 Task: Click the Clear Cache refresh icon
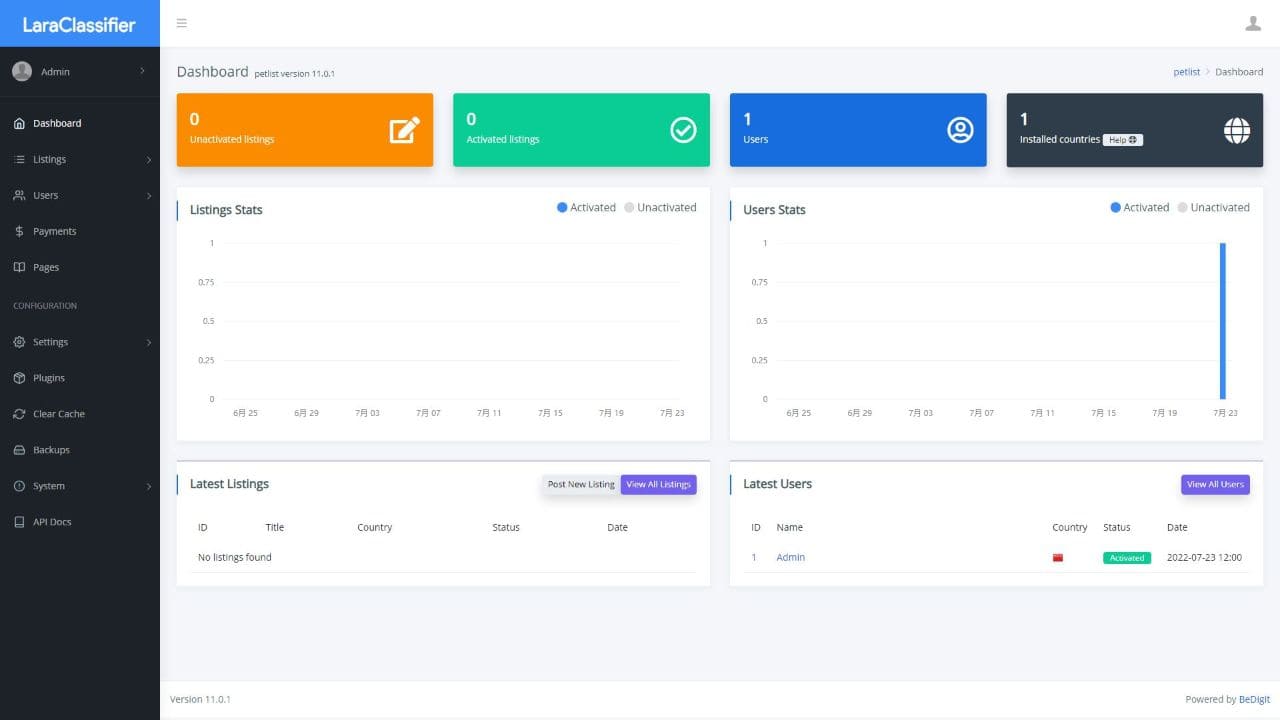(x=19, y=414)
